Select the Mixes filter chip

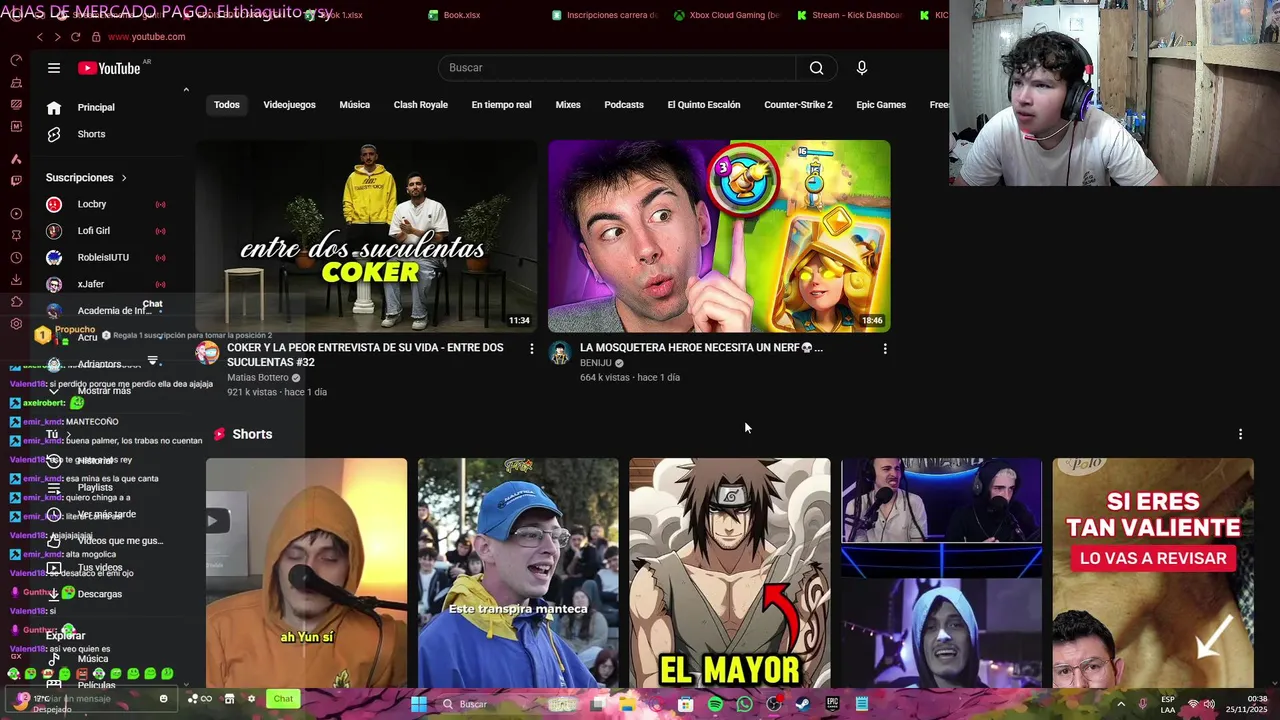(568, 105)
